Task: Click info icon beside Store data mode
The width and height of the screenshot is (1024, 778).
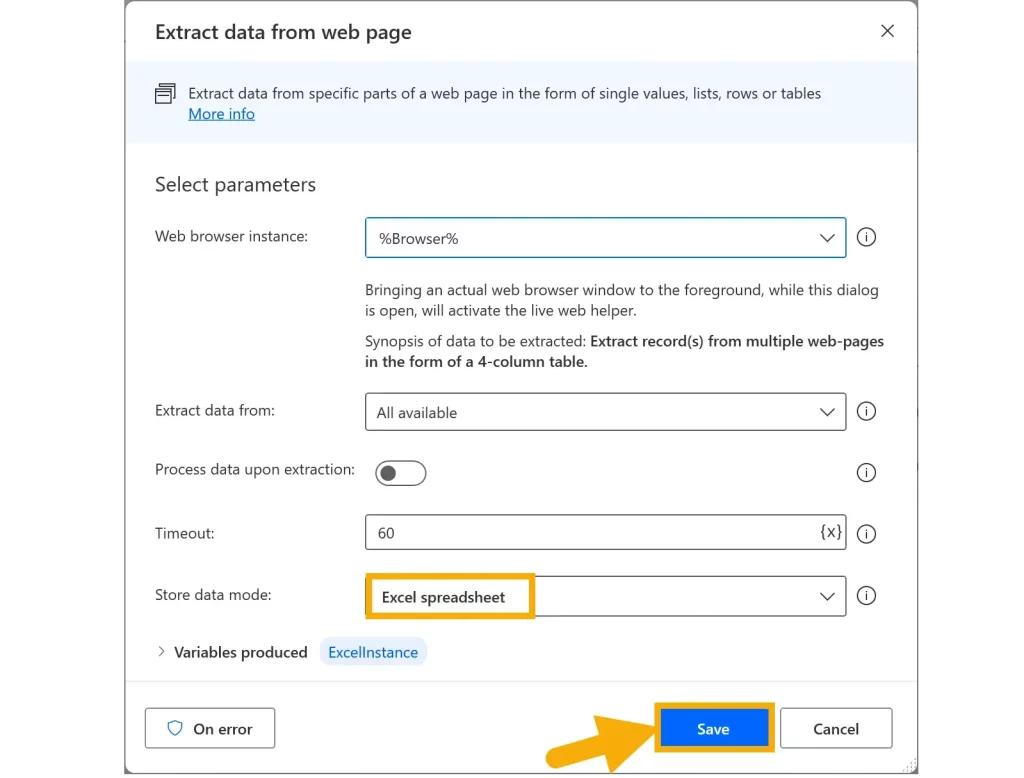Action: (x=867, y=596)
